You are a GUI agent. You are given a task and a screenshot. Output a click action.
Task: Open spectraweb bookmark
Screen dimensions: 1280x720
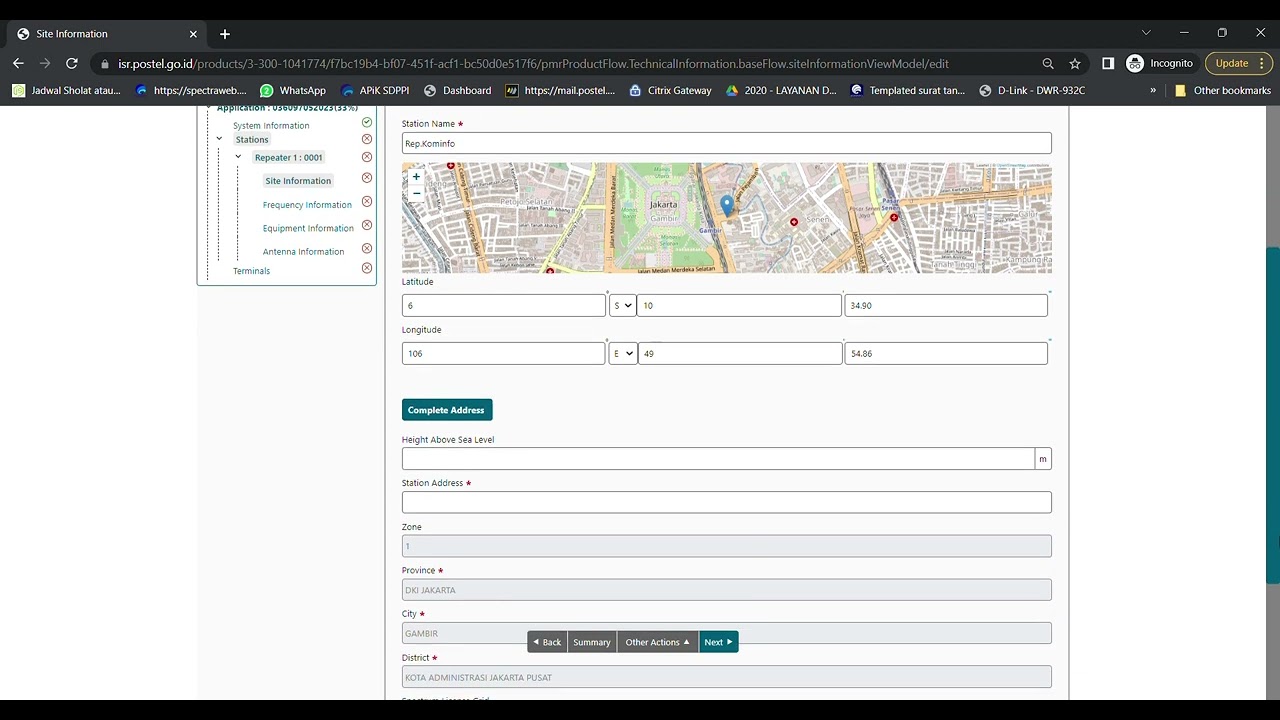pos(190,90)
